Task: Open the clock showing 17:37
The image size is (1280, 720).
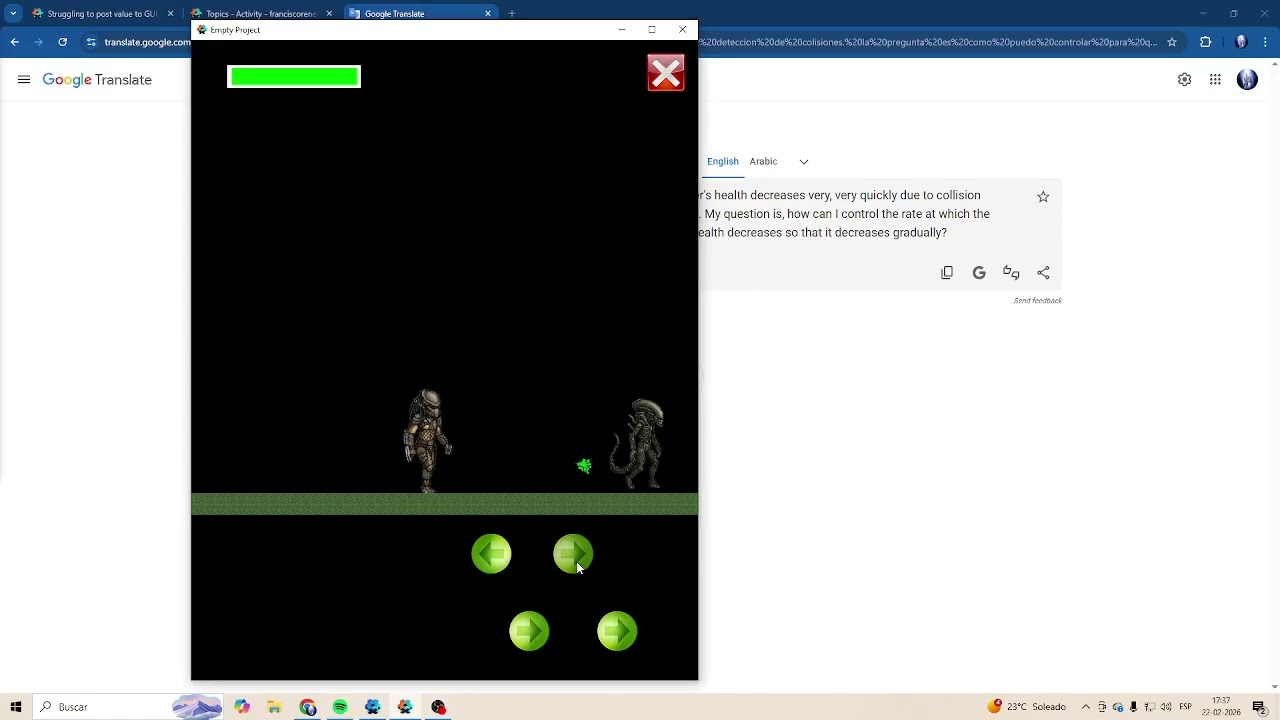Action: [x=1221, y=707]
